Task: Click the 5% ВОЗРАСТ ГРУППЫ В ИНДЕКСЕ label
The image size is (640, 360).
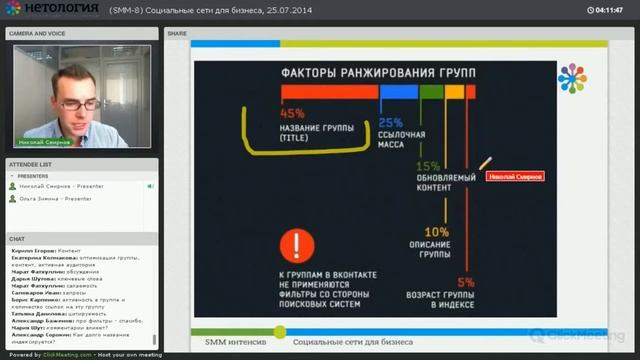Action: (440, 293)
